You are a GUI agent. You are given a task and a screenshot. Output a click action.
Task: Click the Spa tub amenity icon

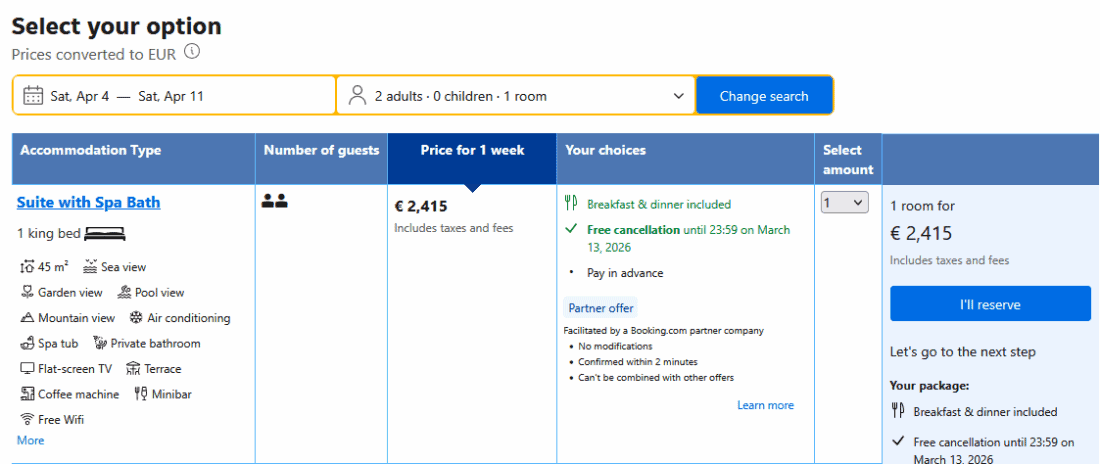point(27,343)
